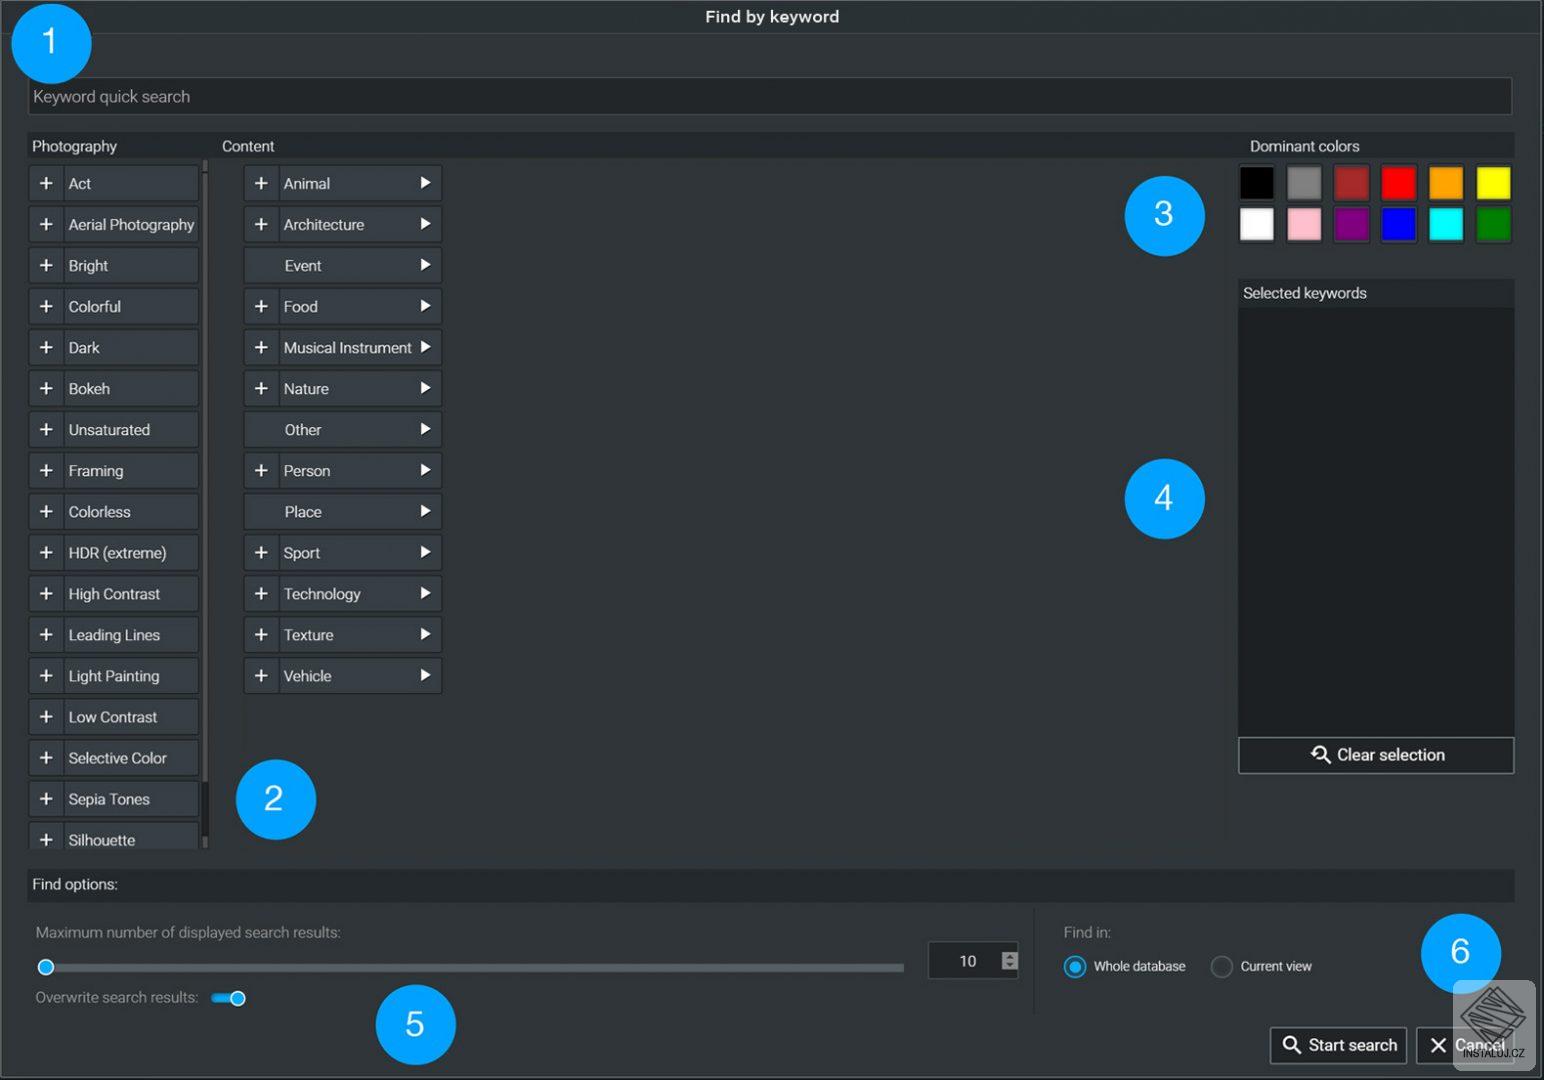Choose the green color swatch
Image resolution: width=1544 pixels, height=1080 pixels.
(x=1493, y=224)
